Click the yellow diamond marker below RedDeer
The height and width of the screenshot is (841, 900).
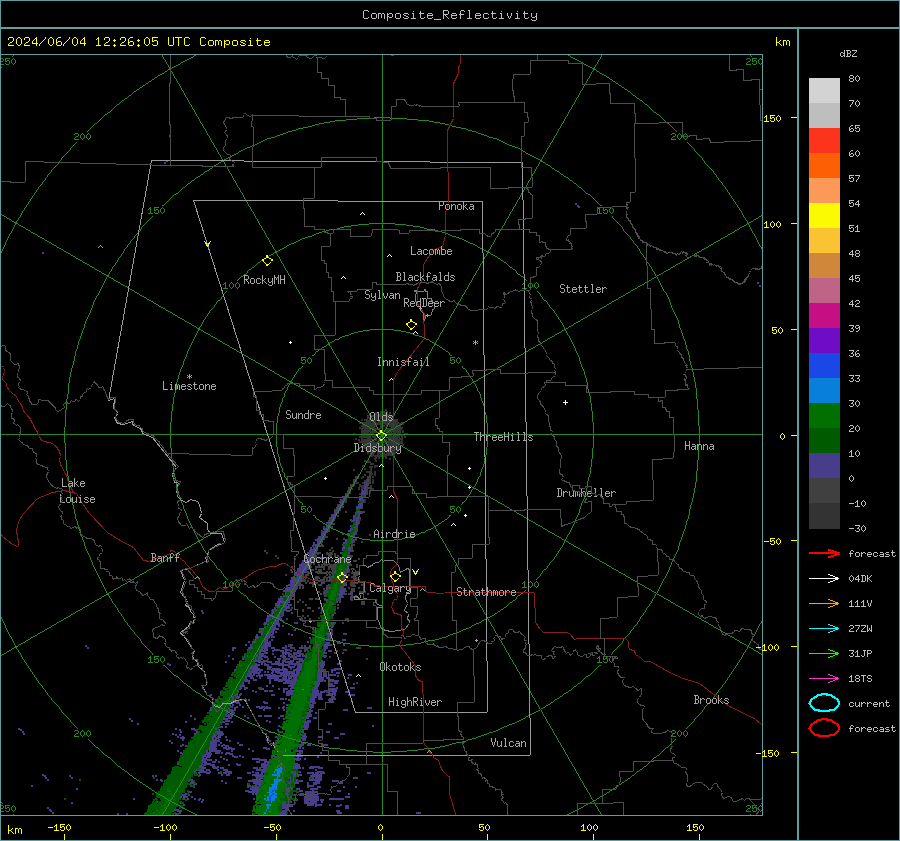click(412, 325)
